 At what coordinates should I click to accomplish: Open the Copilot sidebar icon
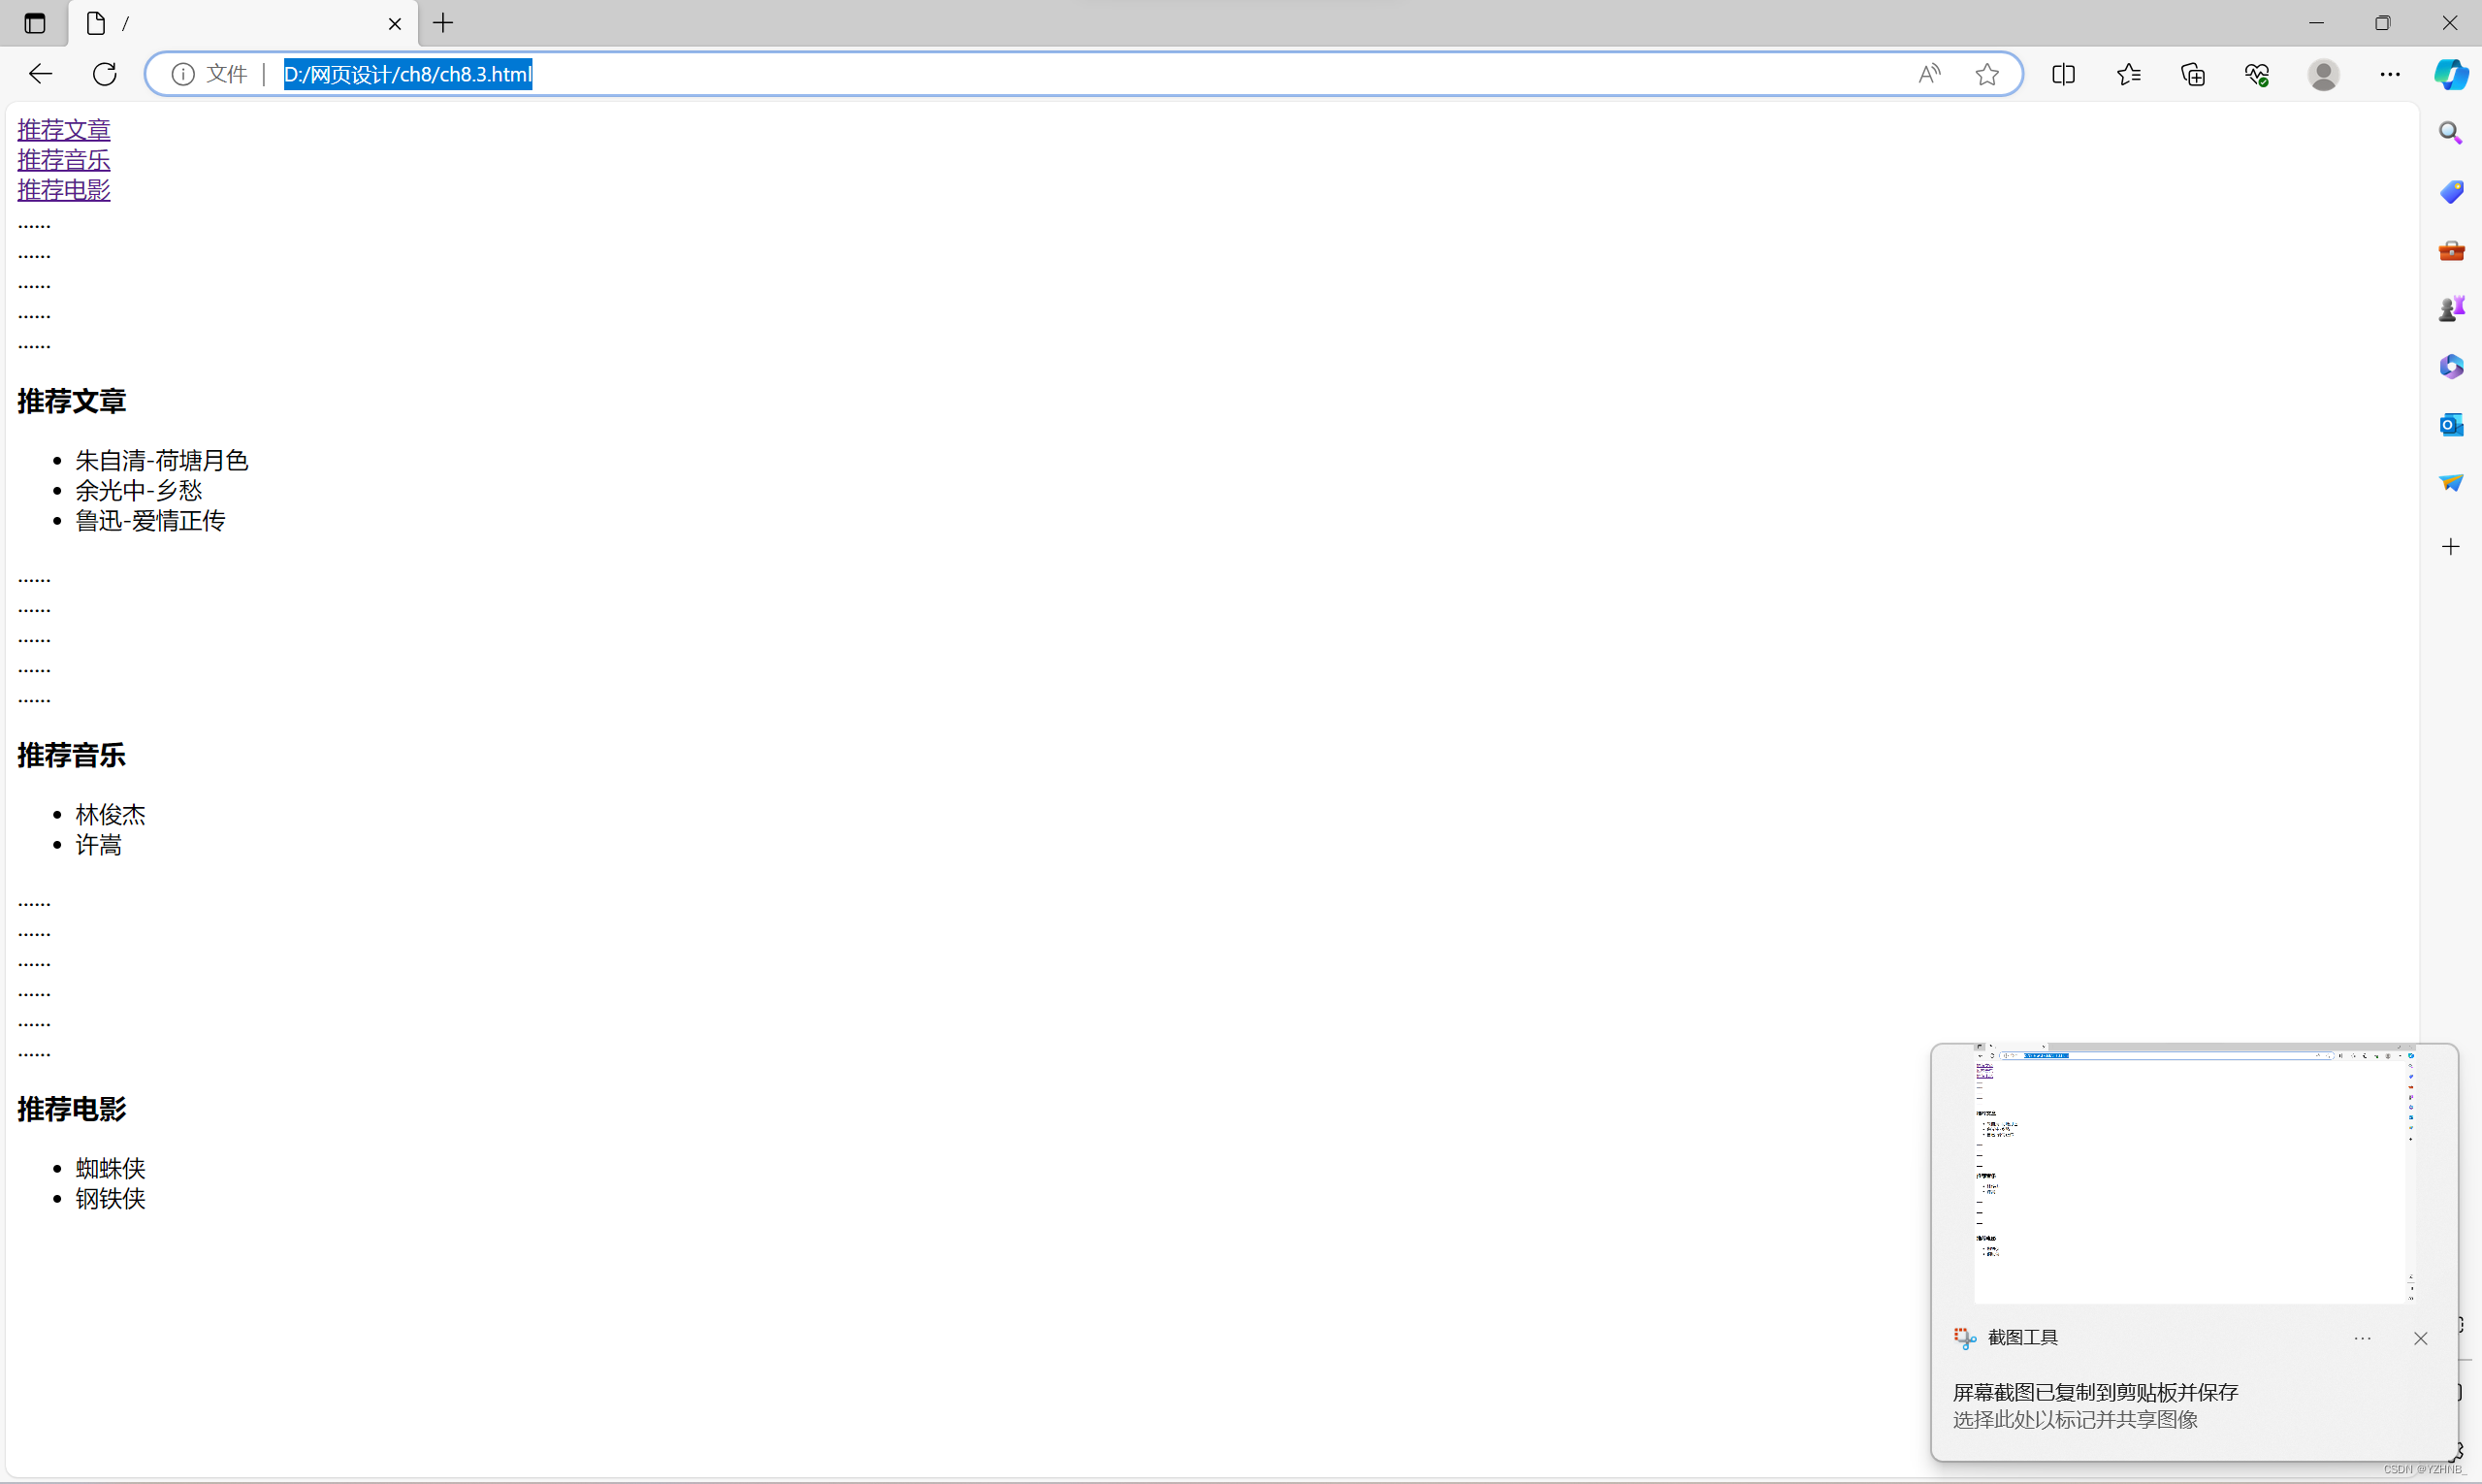coord(2450,74)
